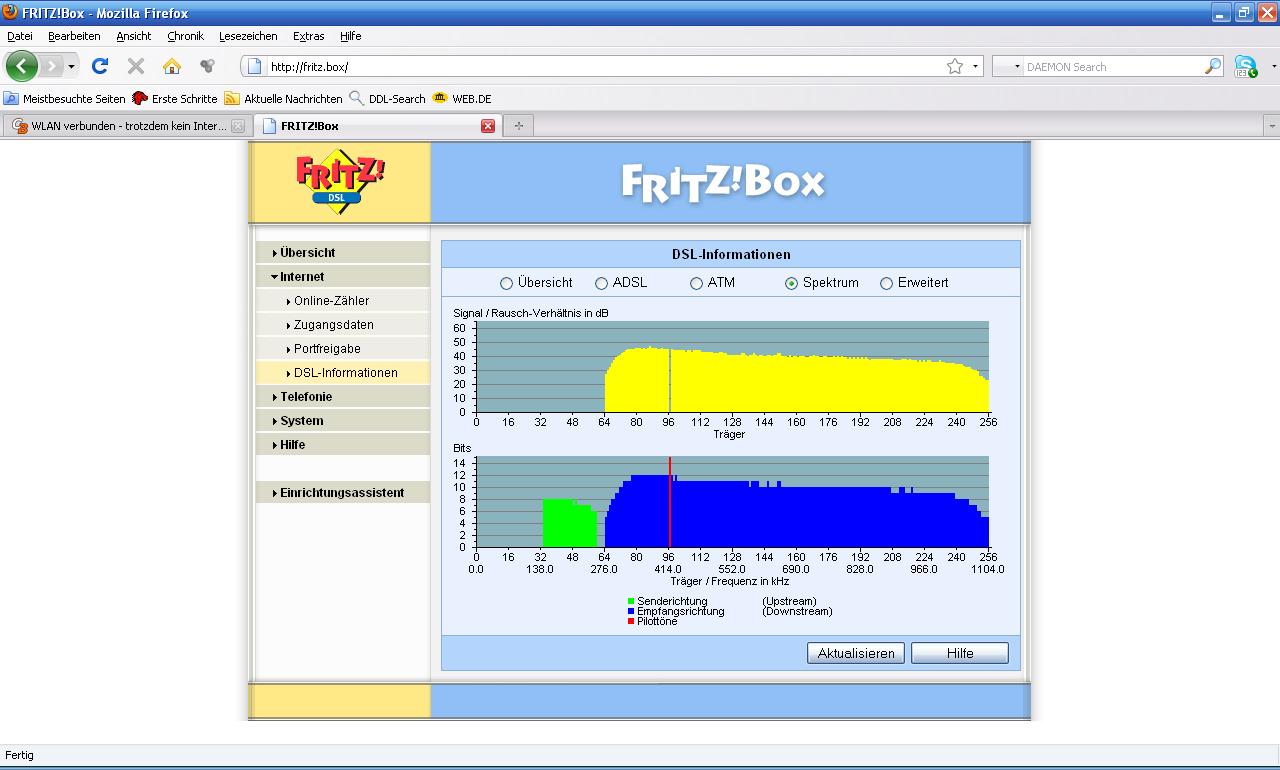Screen dimensions: 1280x770
Task: Click the Aktualisieren button
Action: click(x=856, y=653)
